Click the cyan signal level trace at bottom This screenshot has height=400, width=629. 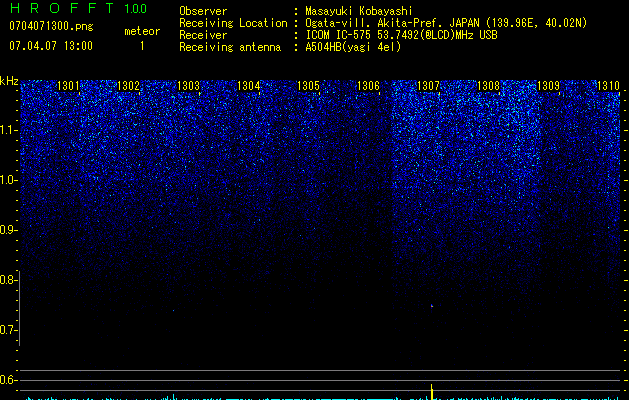tap(321, 398)
